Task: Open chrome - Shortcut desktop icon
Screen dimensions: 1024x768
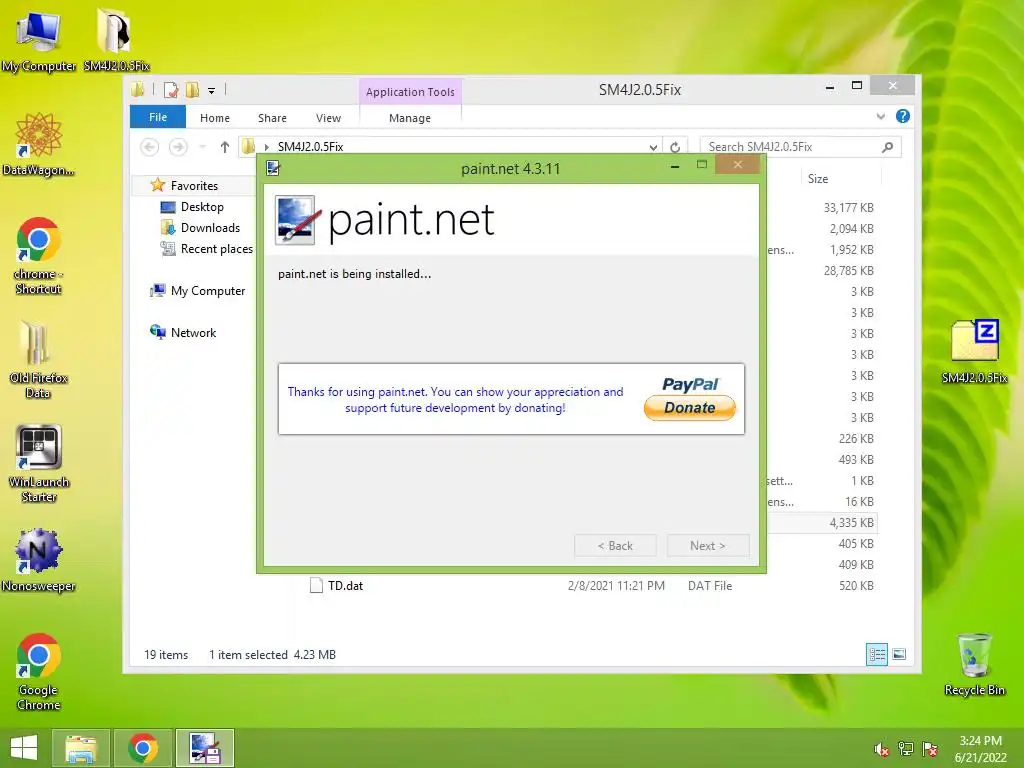Action: tap(38, 255)
